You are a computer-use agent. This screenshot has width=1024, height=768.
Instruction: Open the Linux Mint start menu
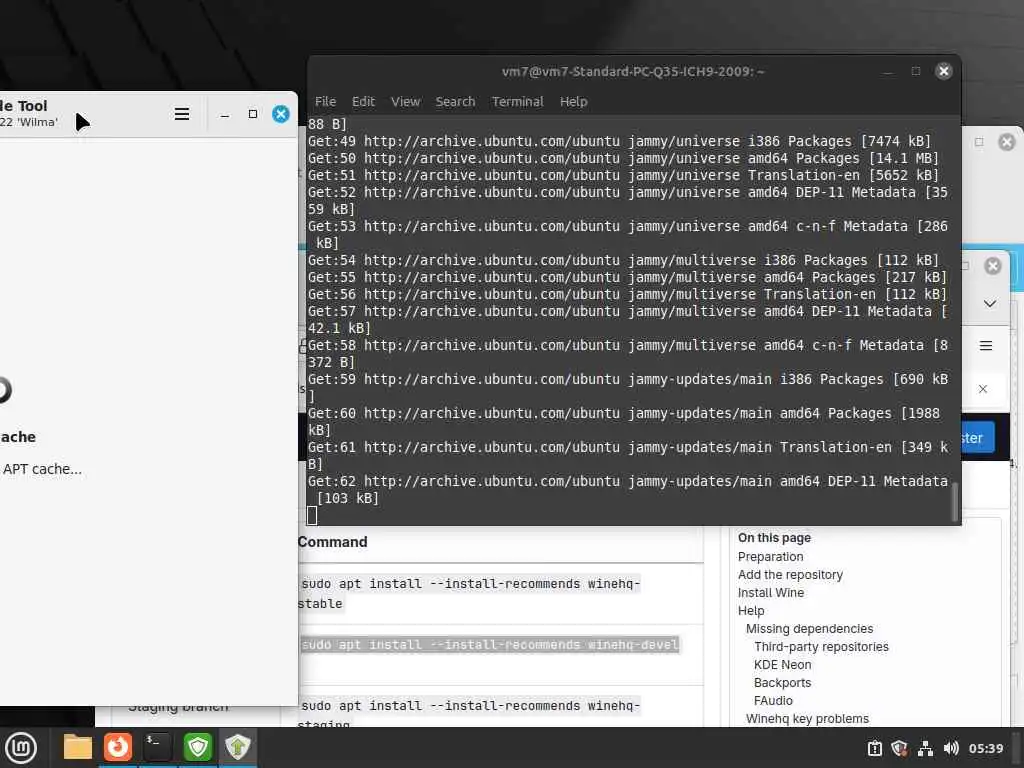[21, 748]
